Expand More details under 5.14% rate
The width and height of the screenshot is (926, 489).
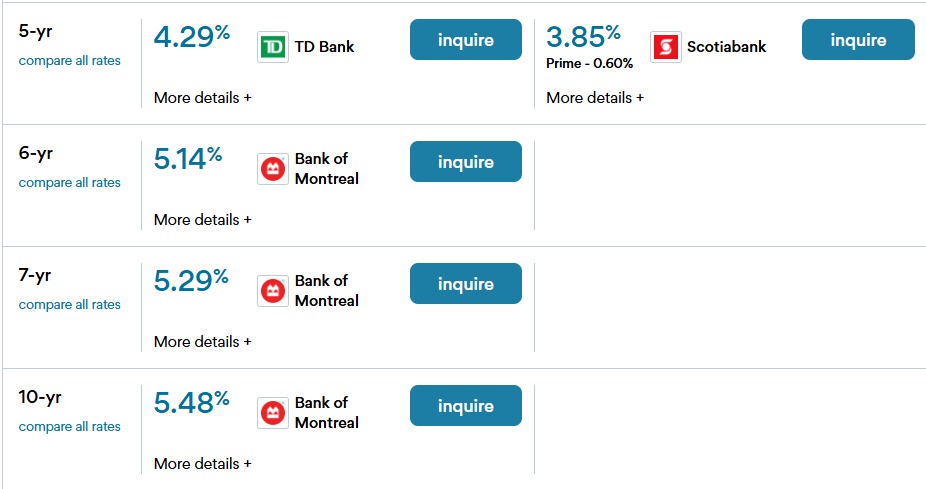[x=202, y=220]
